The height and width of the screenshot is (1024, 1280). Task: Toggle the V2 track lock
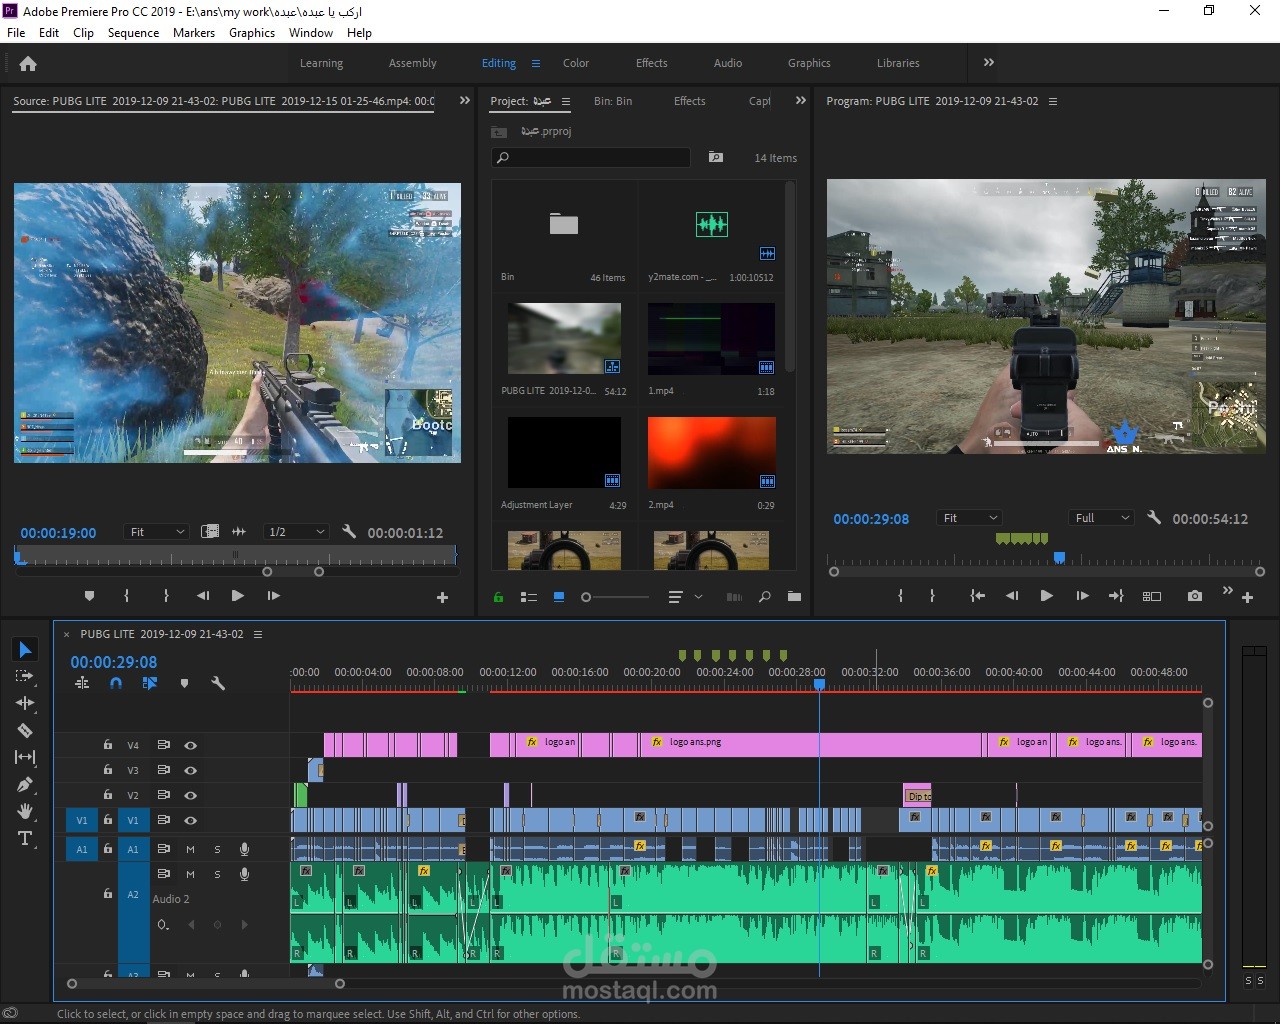[108, 795]
